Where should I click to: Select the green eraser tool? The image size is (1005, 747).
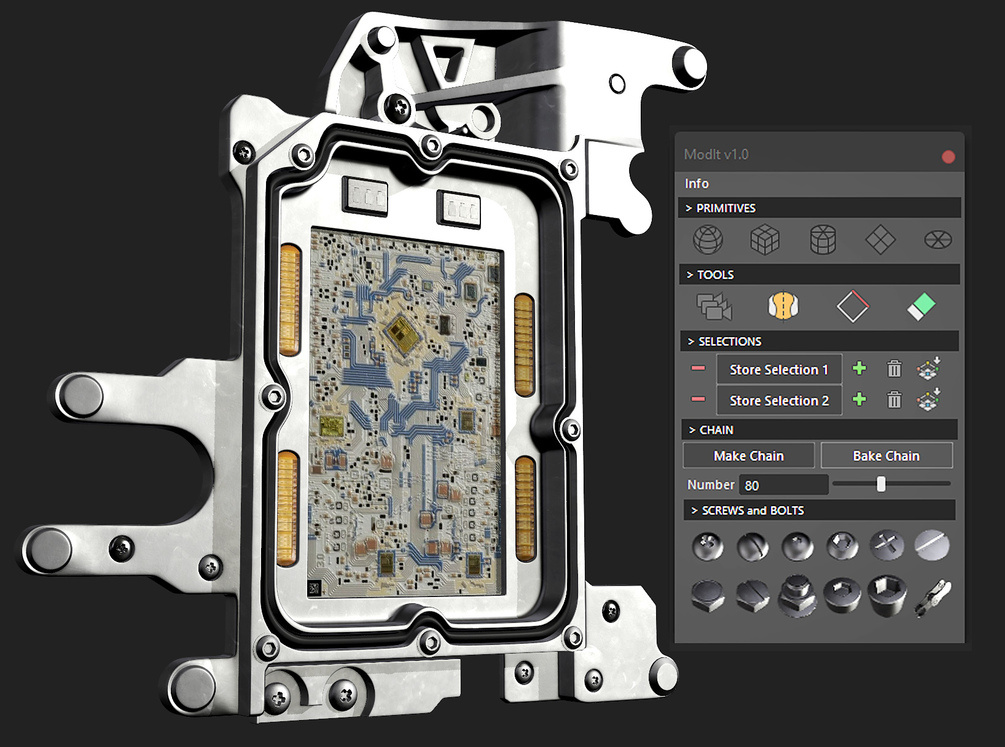[x=920, y=307]
